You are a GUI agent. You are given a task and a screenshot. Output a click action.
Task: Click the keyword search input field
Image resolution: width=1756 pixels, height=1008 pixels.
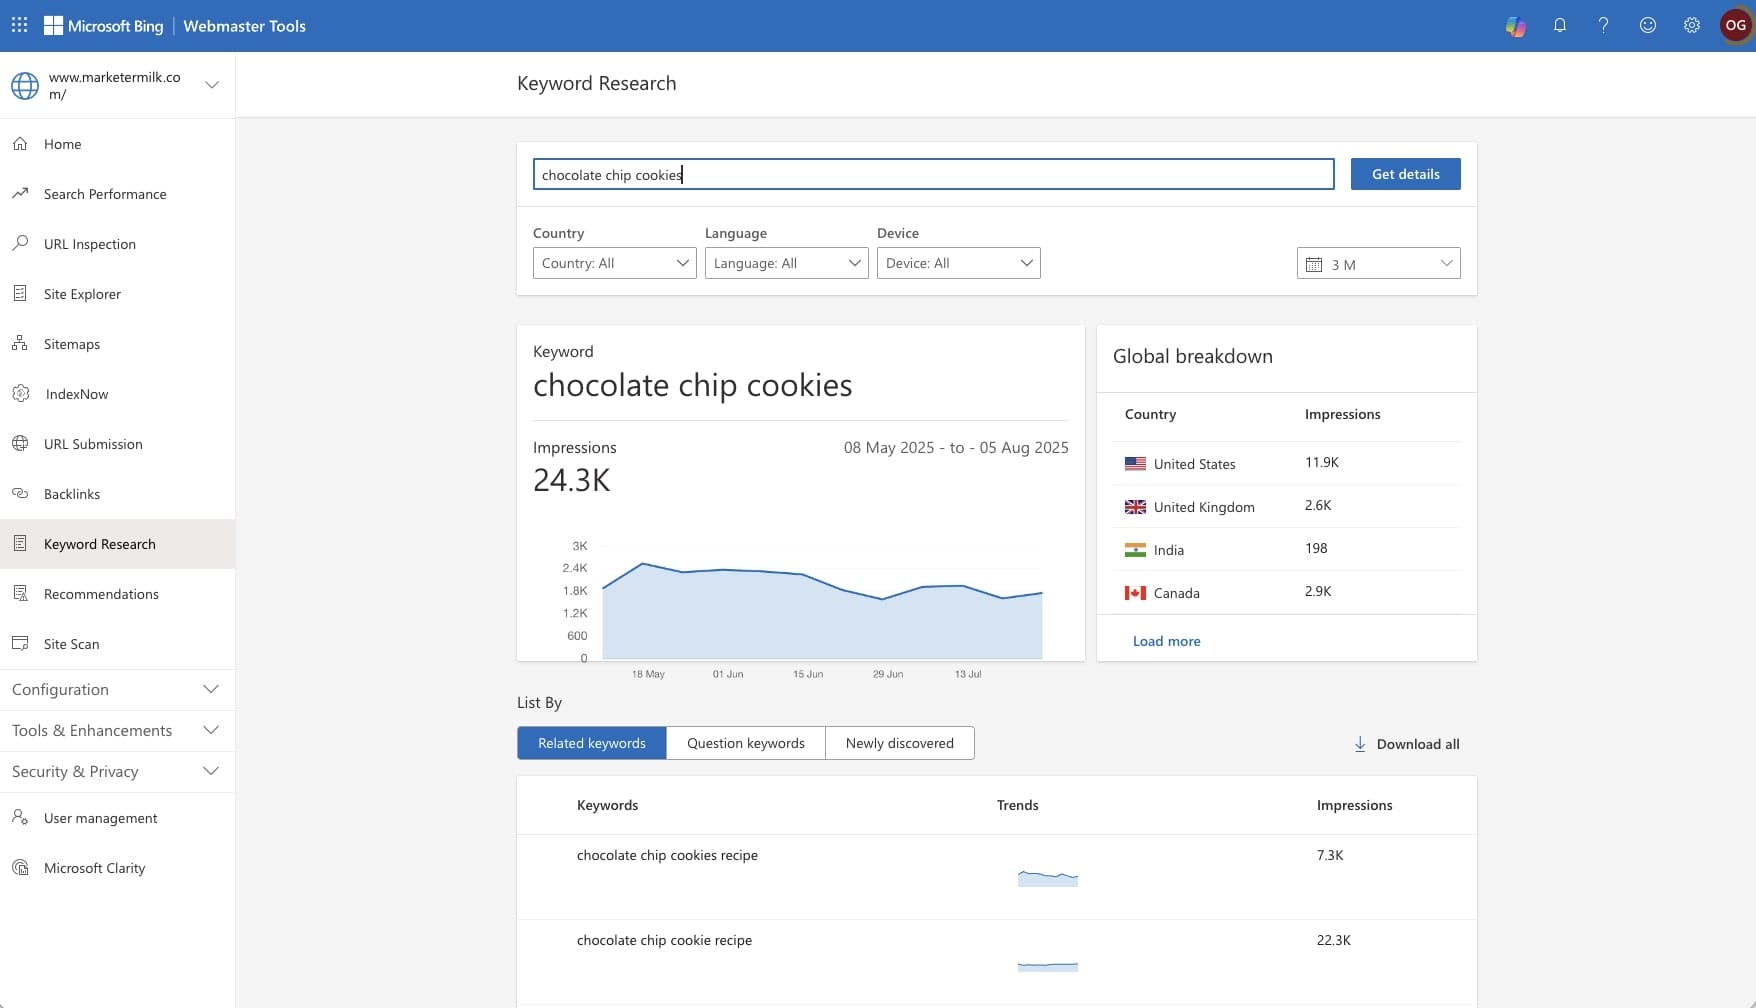point(933,175)
